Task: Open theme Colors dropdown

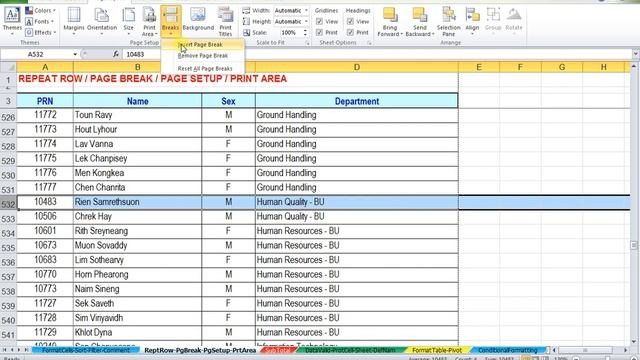Action: (x=40, y=11)
